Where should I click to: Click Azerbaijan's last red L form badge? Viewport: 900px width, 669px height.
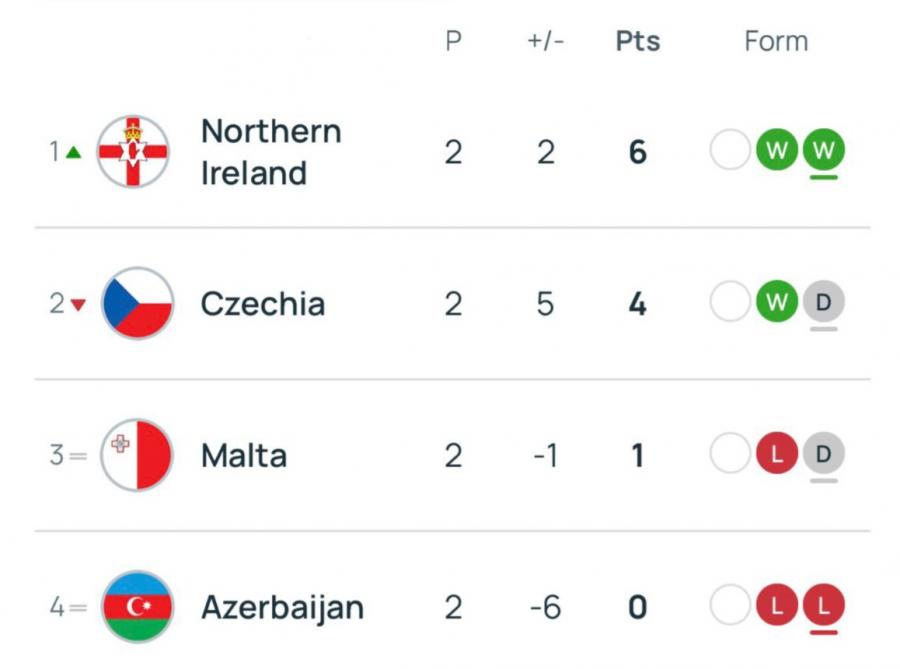(824, 607)
